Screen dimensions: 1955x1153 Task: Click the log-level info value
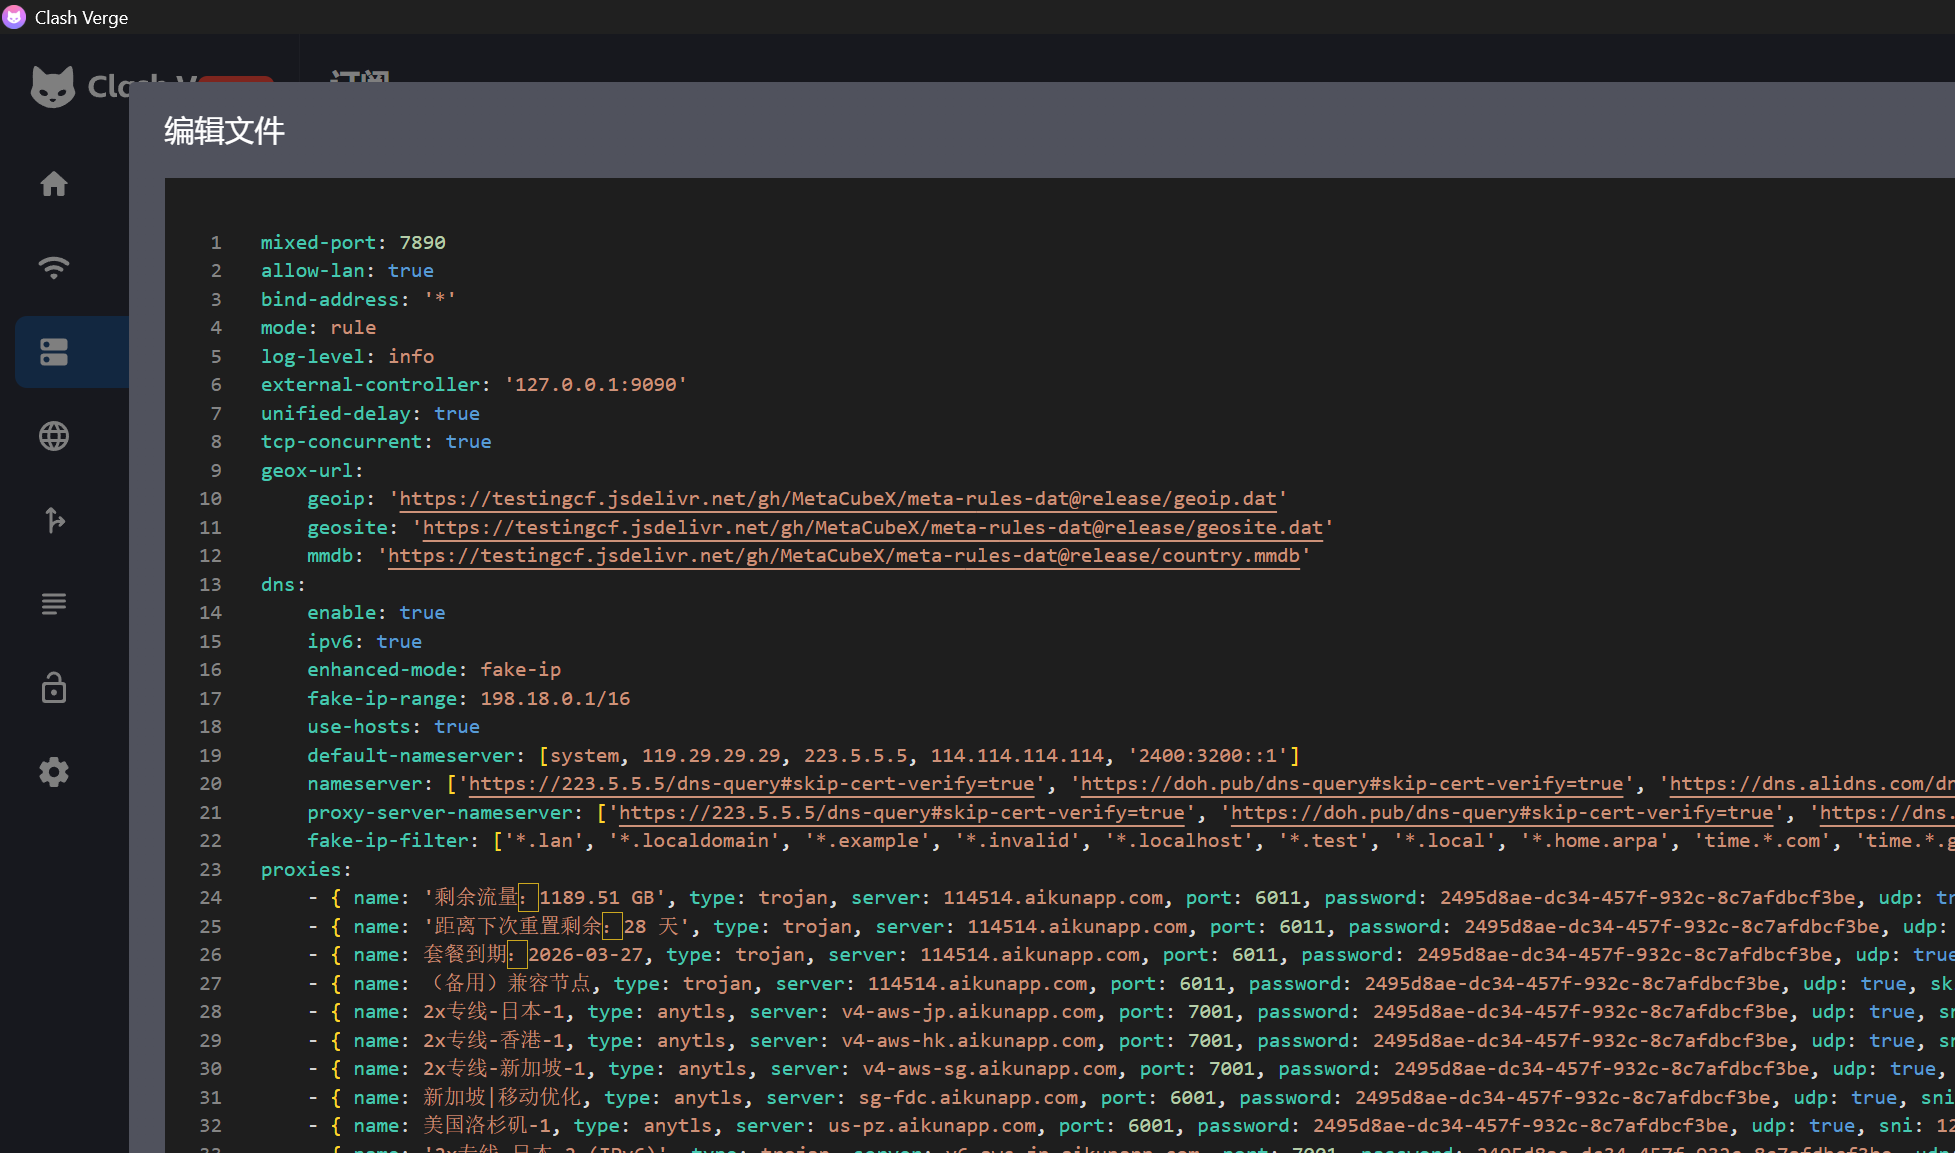coord(411,357)
